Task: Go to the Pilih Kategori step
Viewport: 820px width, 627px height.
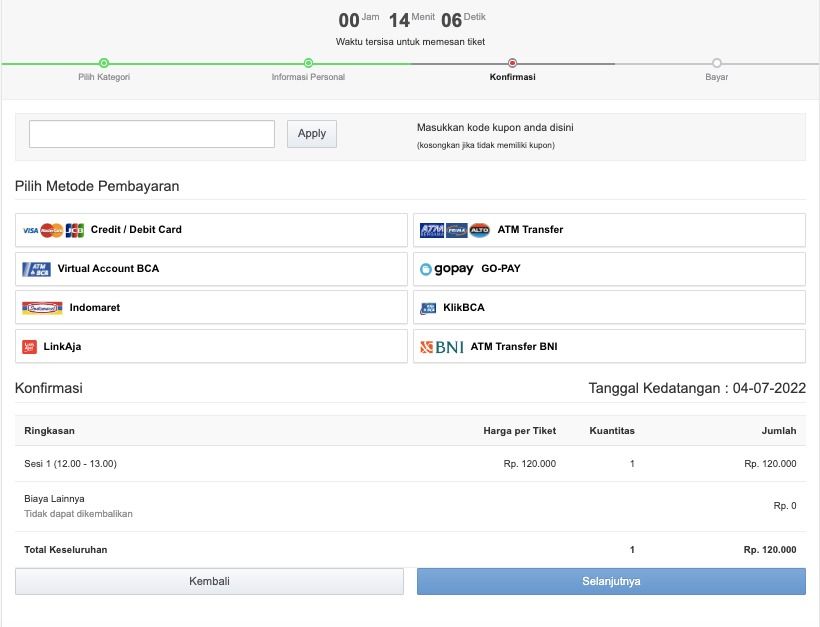Action: click(104, 63)
